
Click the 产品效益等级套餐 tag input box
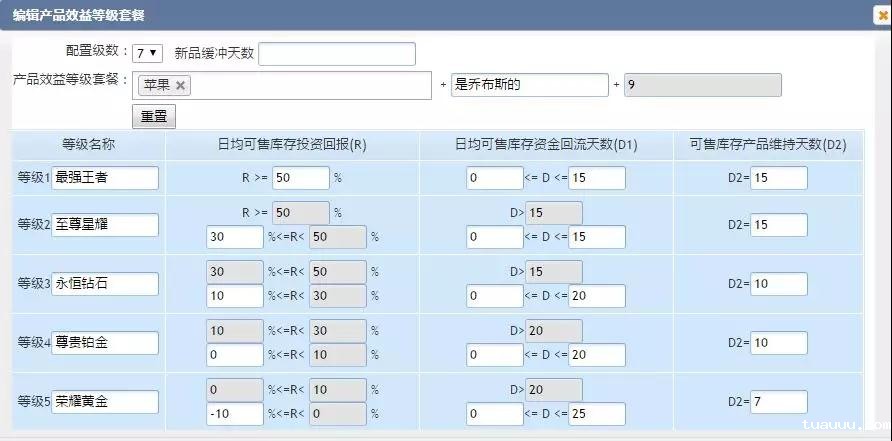[x=310, y=86]
